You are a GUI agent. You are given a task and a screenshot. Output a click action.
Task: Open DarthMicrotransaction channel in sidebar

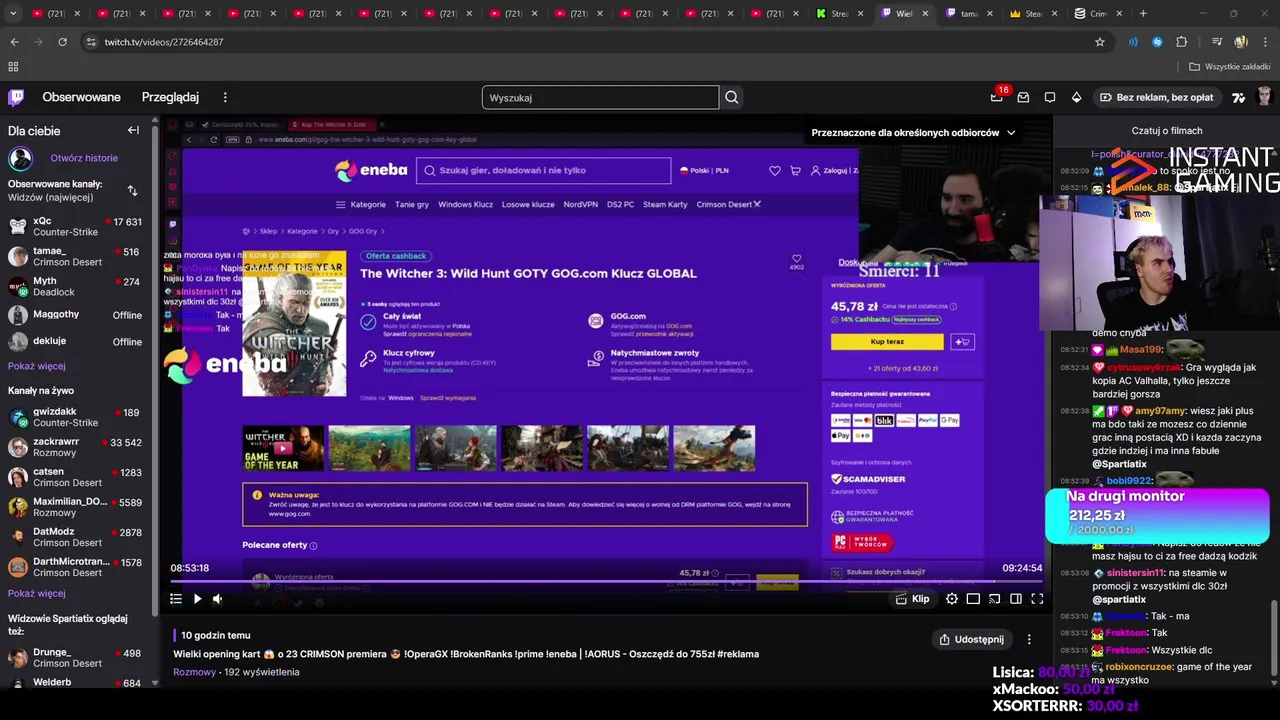[75, 567]
